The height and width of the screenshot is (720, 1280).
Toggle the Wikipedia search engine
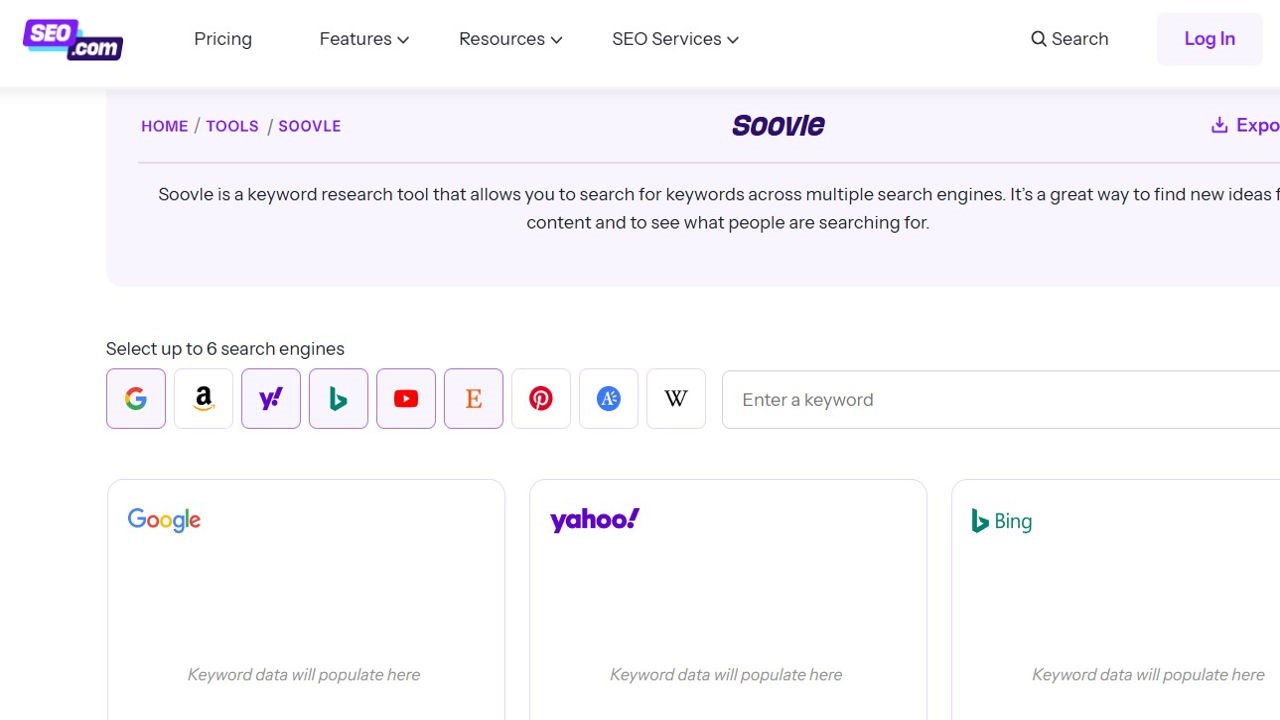click(x=676, y=398)
